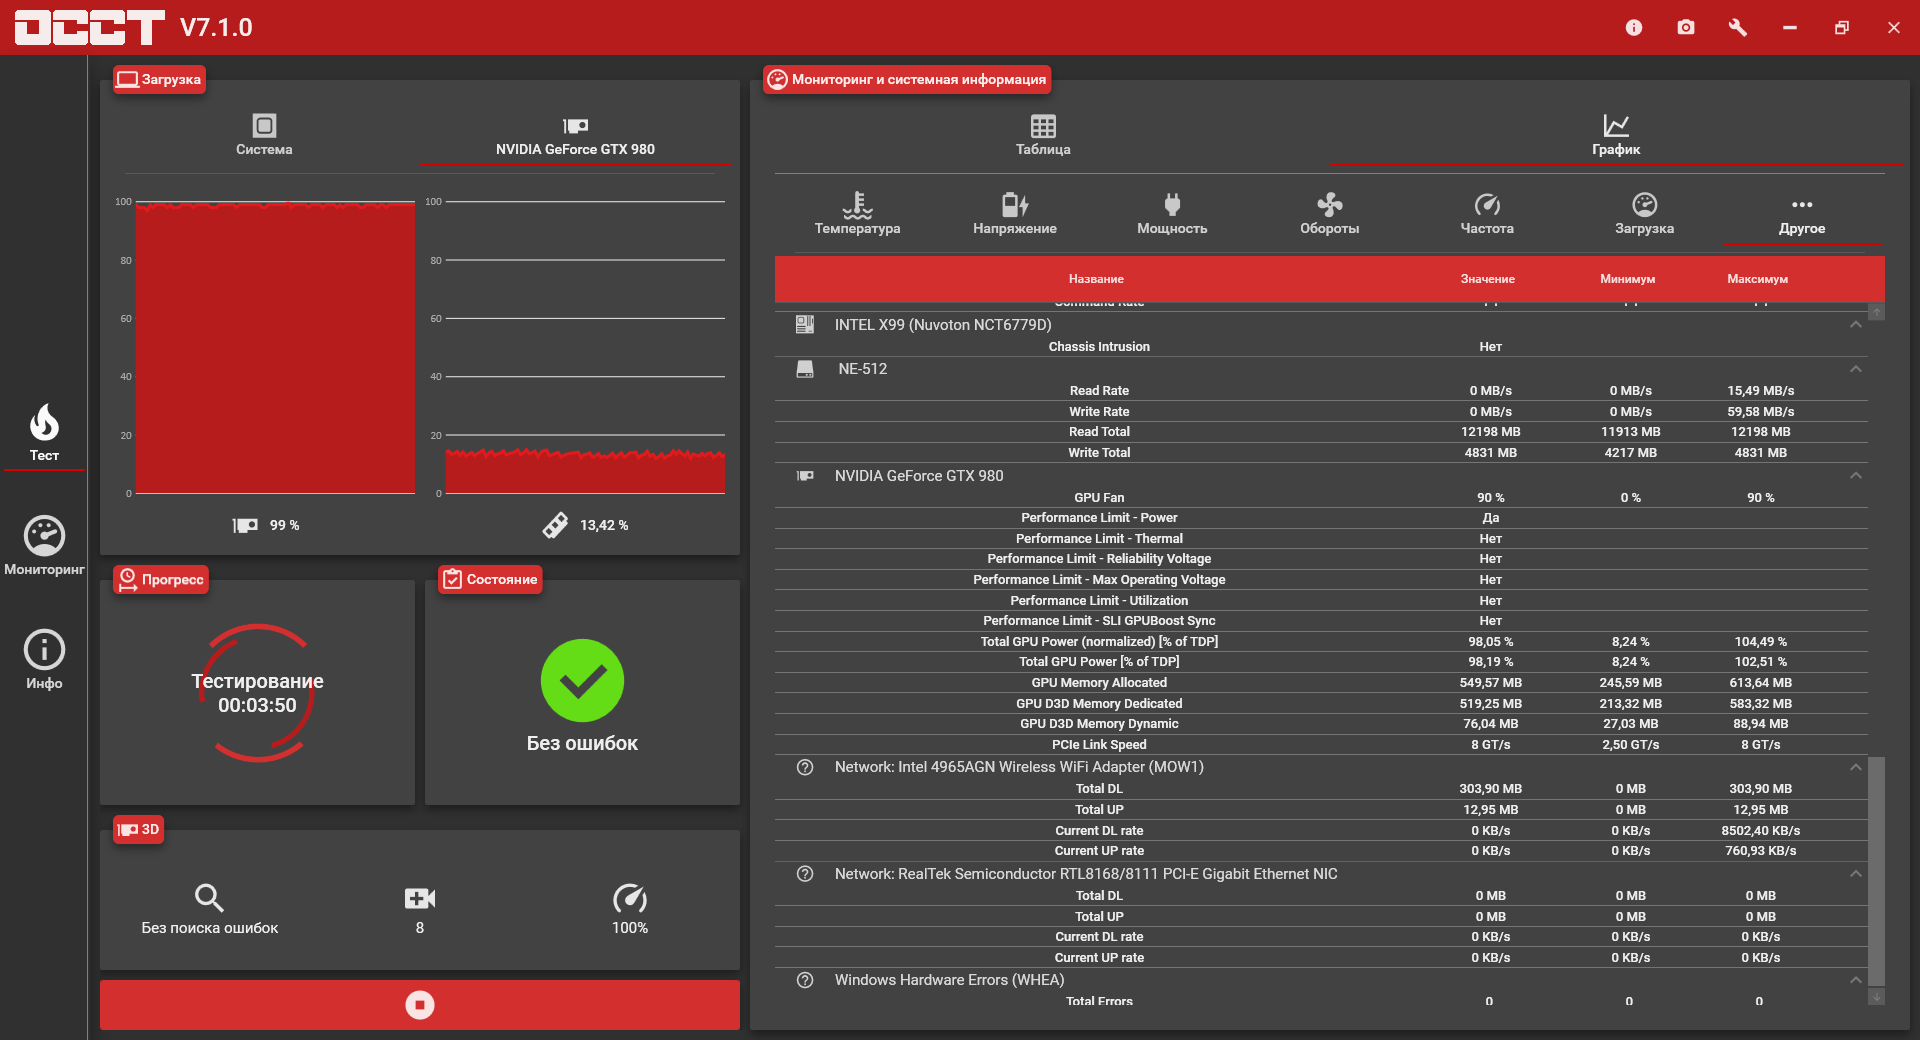Open settings via the wrench icon
This screenshot has width=1920, height=1040.
(x=1738, y=27)
